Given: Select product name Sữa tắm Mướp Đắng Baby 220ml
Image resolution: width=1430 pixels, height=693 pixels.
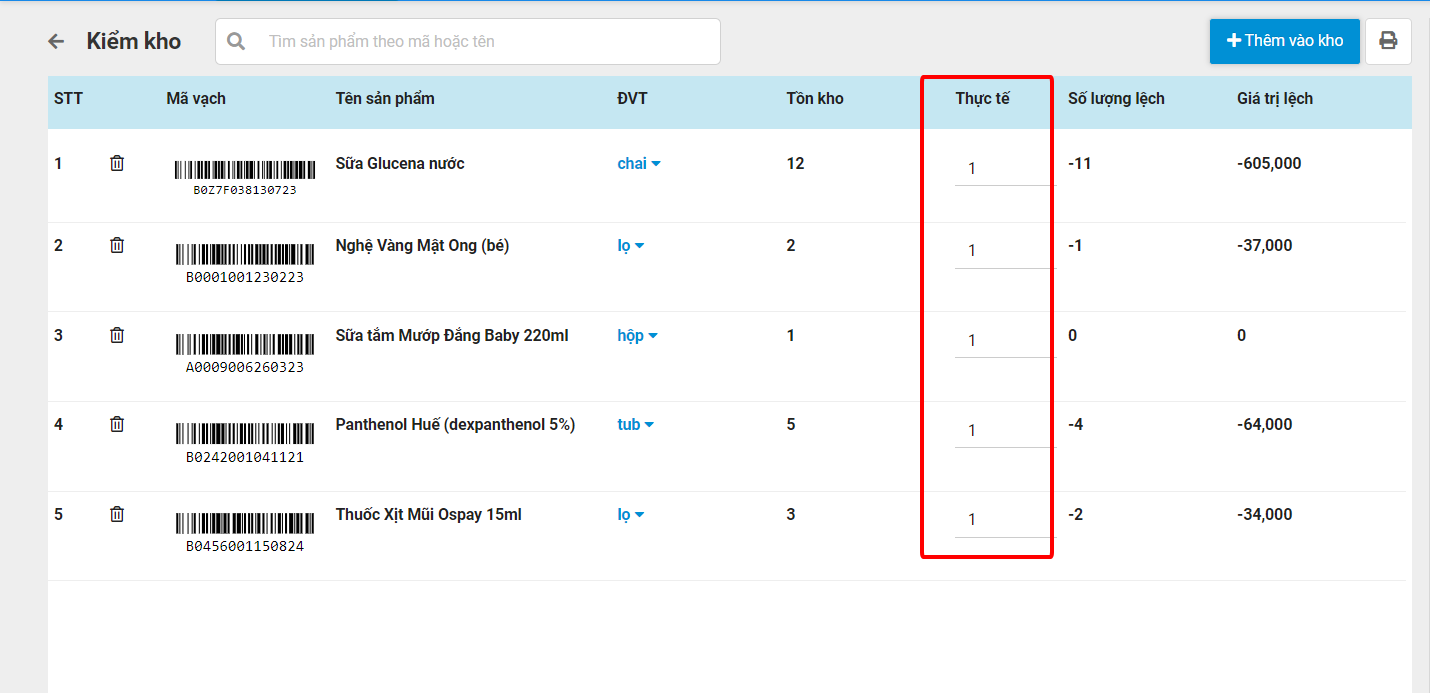Looking at the screenshot, I should pyautogui.click(x=452, y=335).
